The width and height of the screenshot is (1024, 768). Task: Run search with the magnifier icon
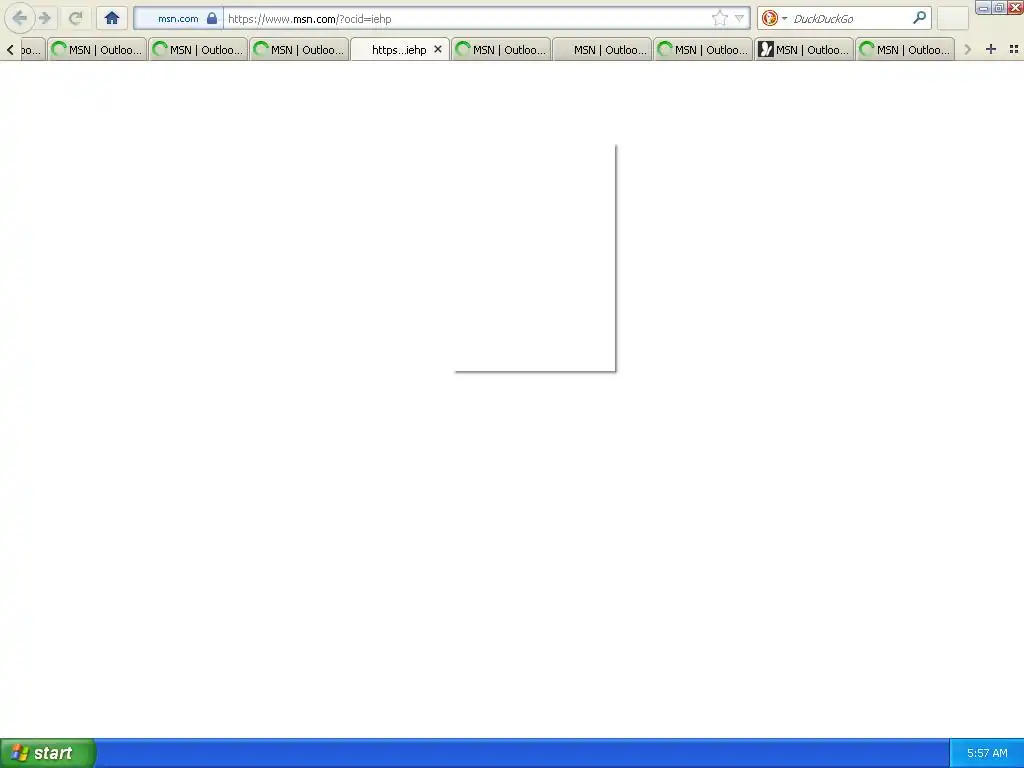point(920,18)
